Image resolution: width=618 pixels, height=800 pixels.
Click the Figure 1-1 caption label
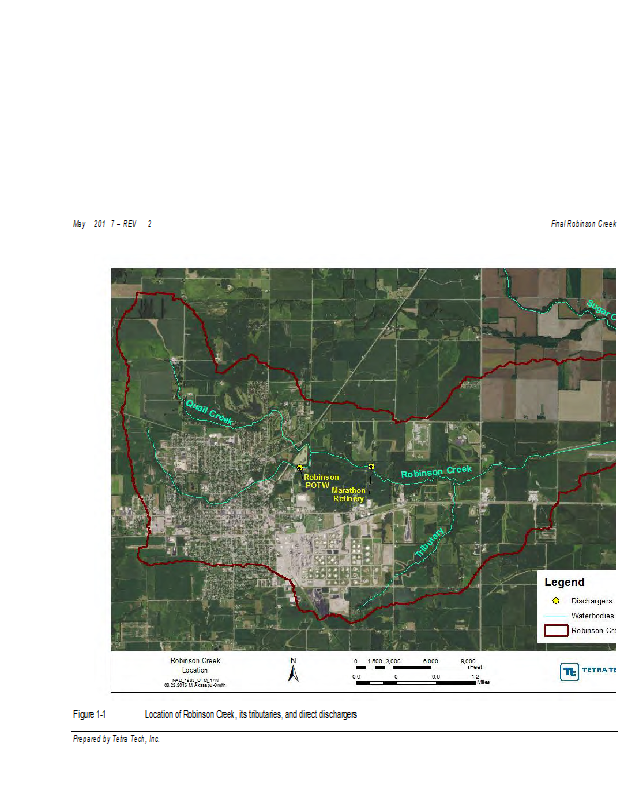point(89,715)
